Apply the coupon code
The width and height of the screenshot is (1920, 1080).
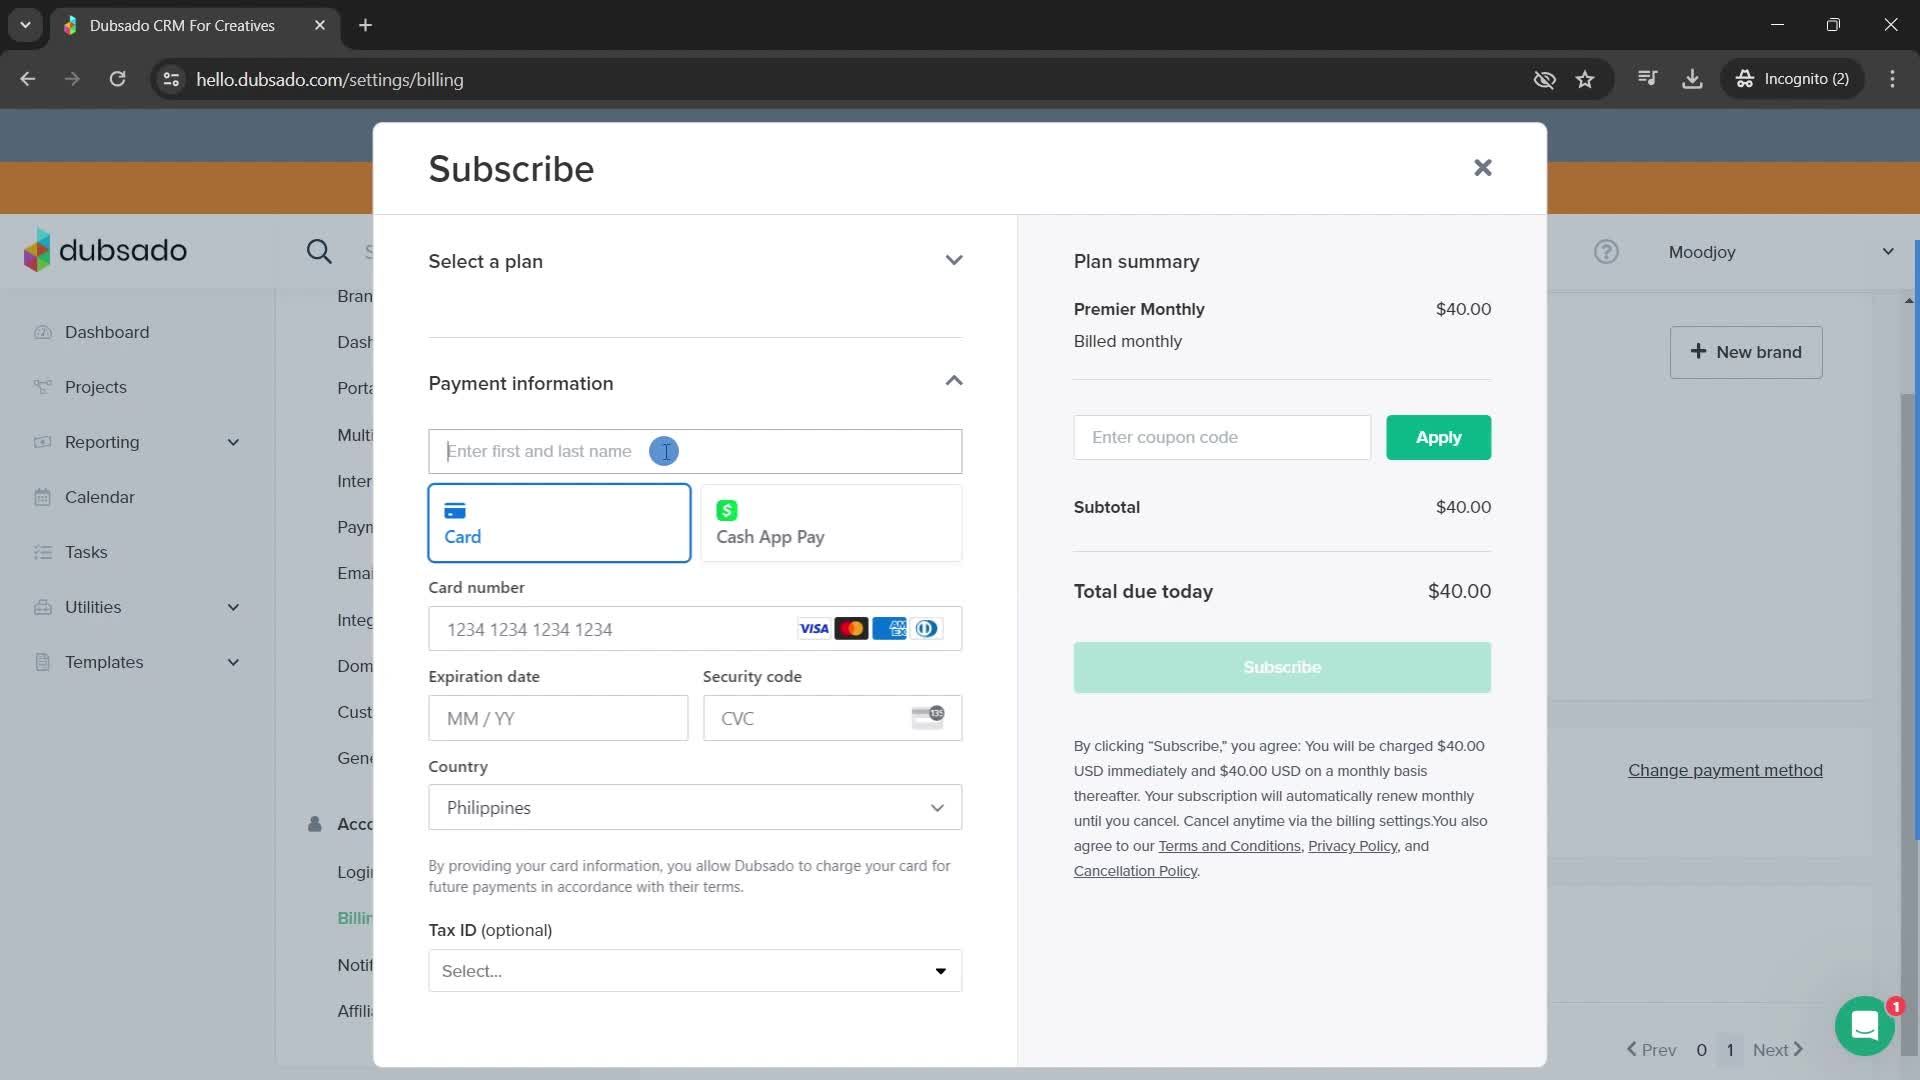1438,437
